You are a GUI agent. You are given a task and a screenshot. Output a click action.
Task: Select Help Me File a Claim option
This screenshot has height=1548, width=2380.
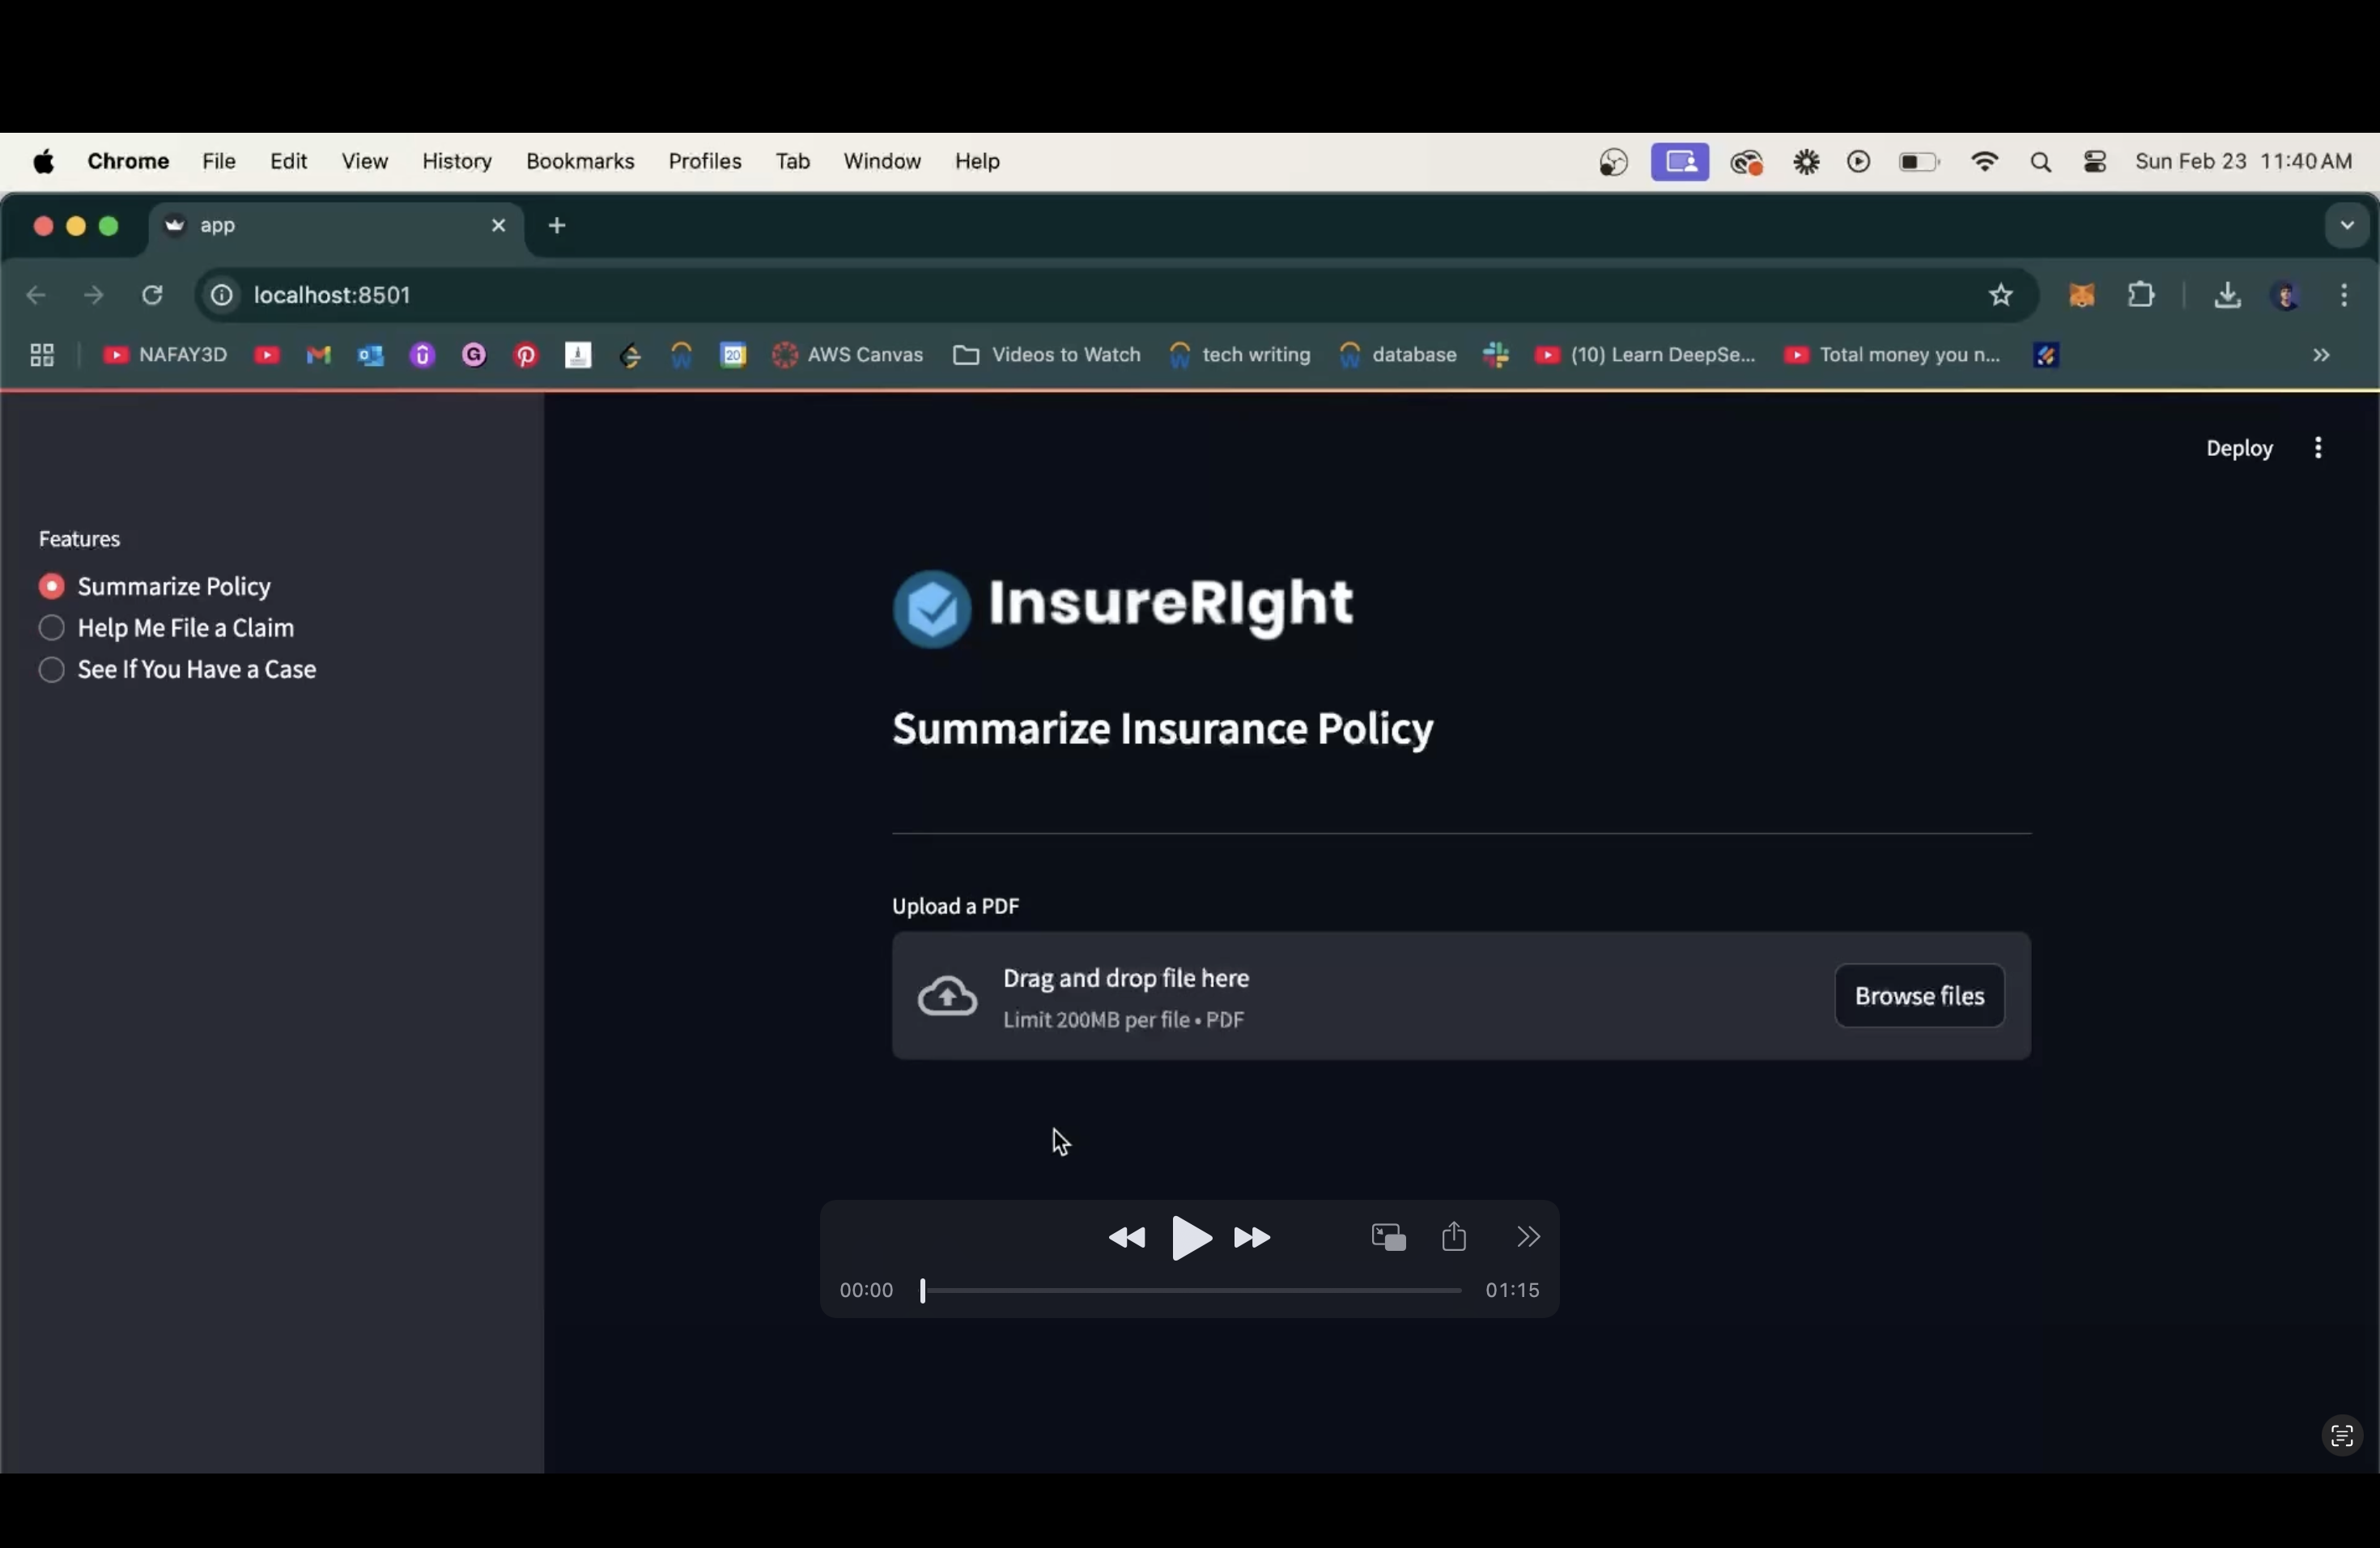tap(52, 629)
